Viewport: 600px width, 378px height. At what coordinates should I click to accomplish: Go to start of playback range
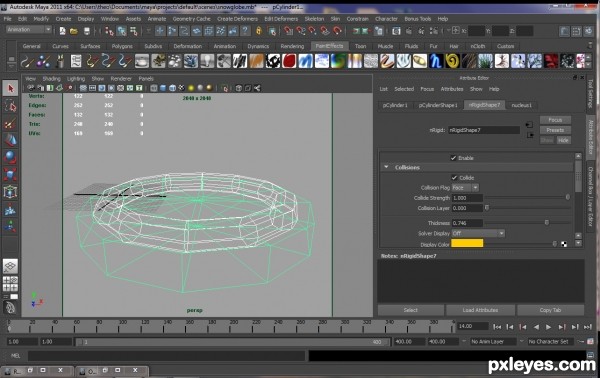[497, 327]
